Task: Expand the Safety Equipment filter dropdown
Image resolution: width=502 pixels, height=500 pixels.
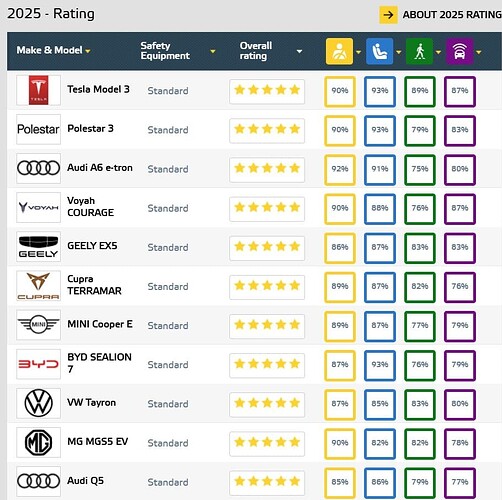Action: (x=213, y=51)
